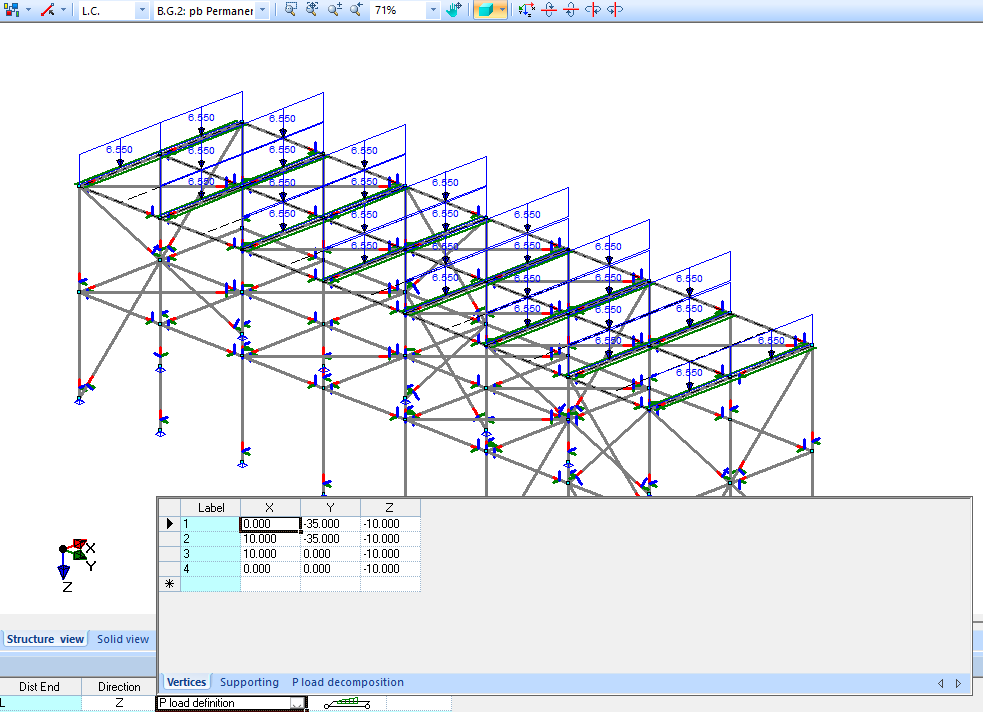Click the last red rotation icon

pos(614,9)
